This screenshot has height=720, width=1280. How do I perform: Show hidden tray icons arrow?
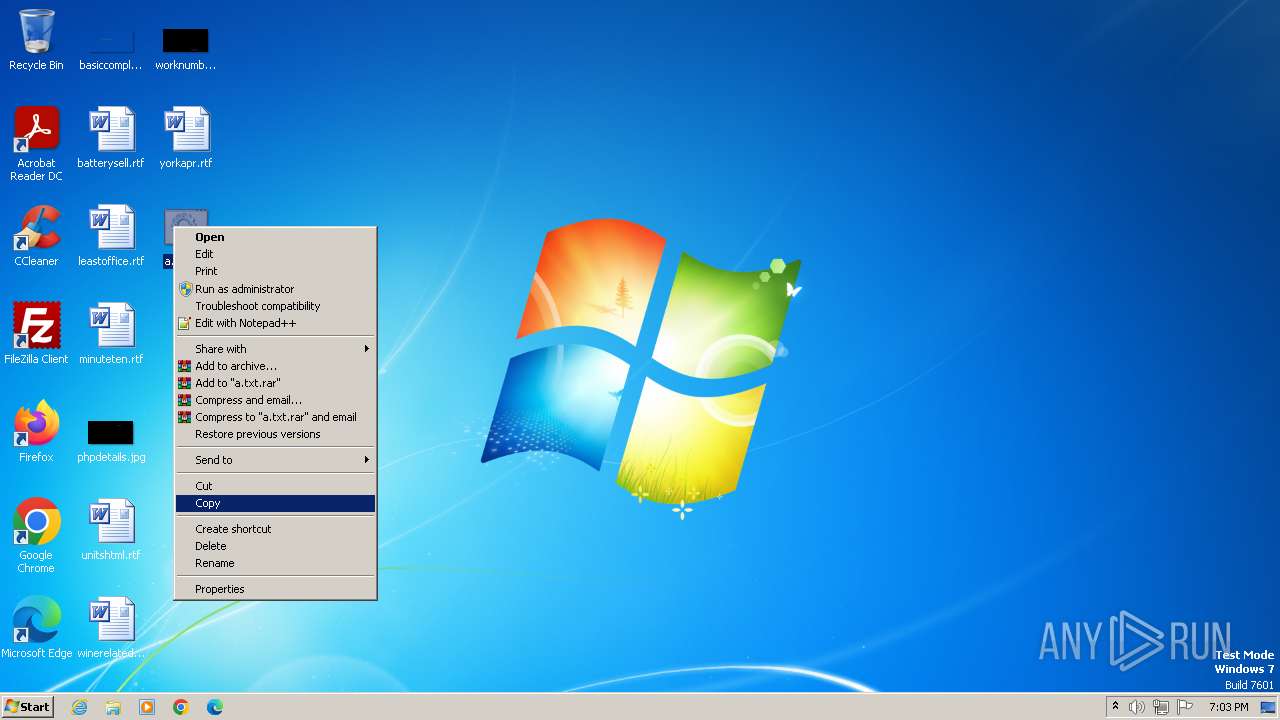tap(1116, 707)
